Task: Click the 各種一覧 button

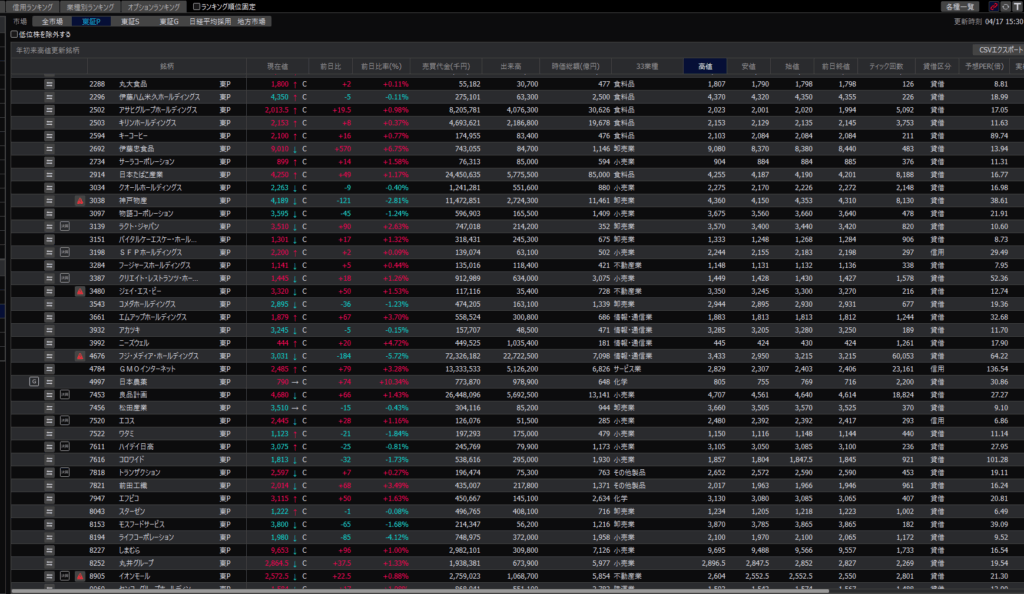Action: tap(960, 7)
